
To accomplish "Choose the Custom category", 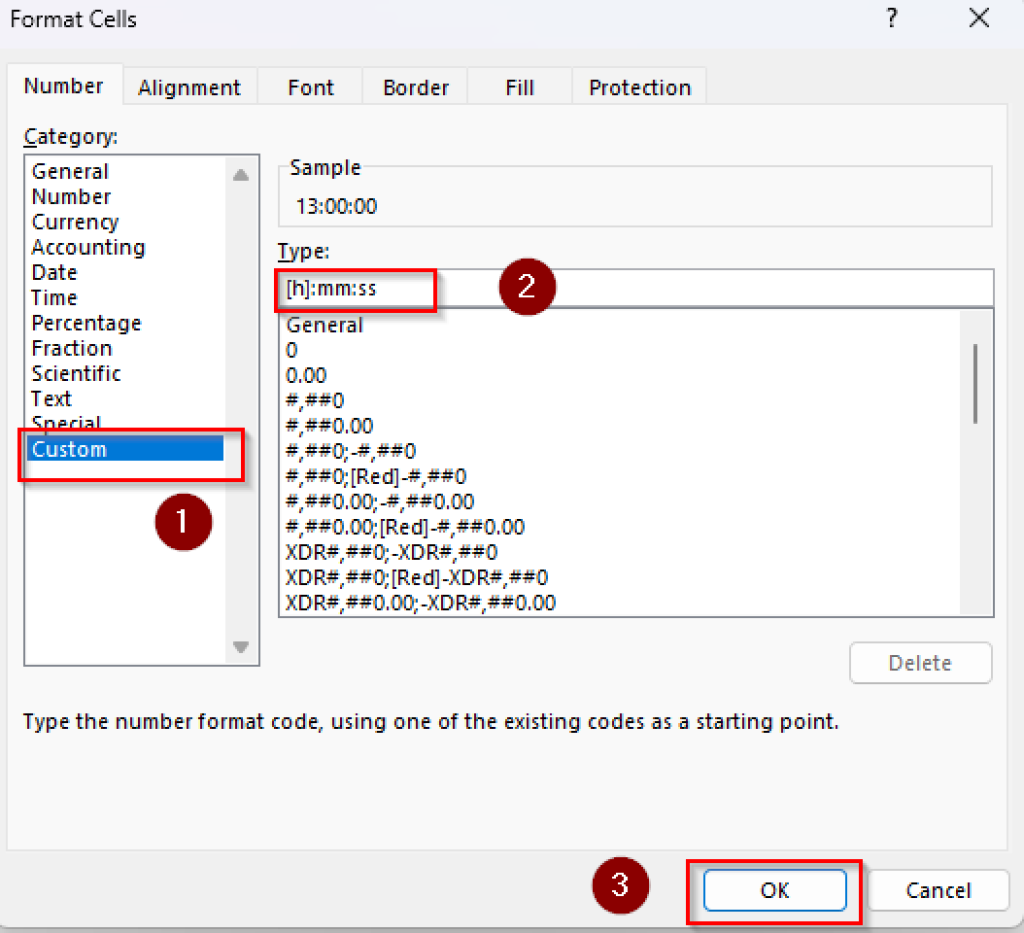I will (69, 449).
